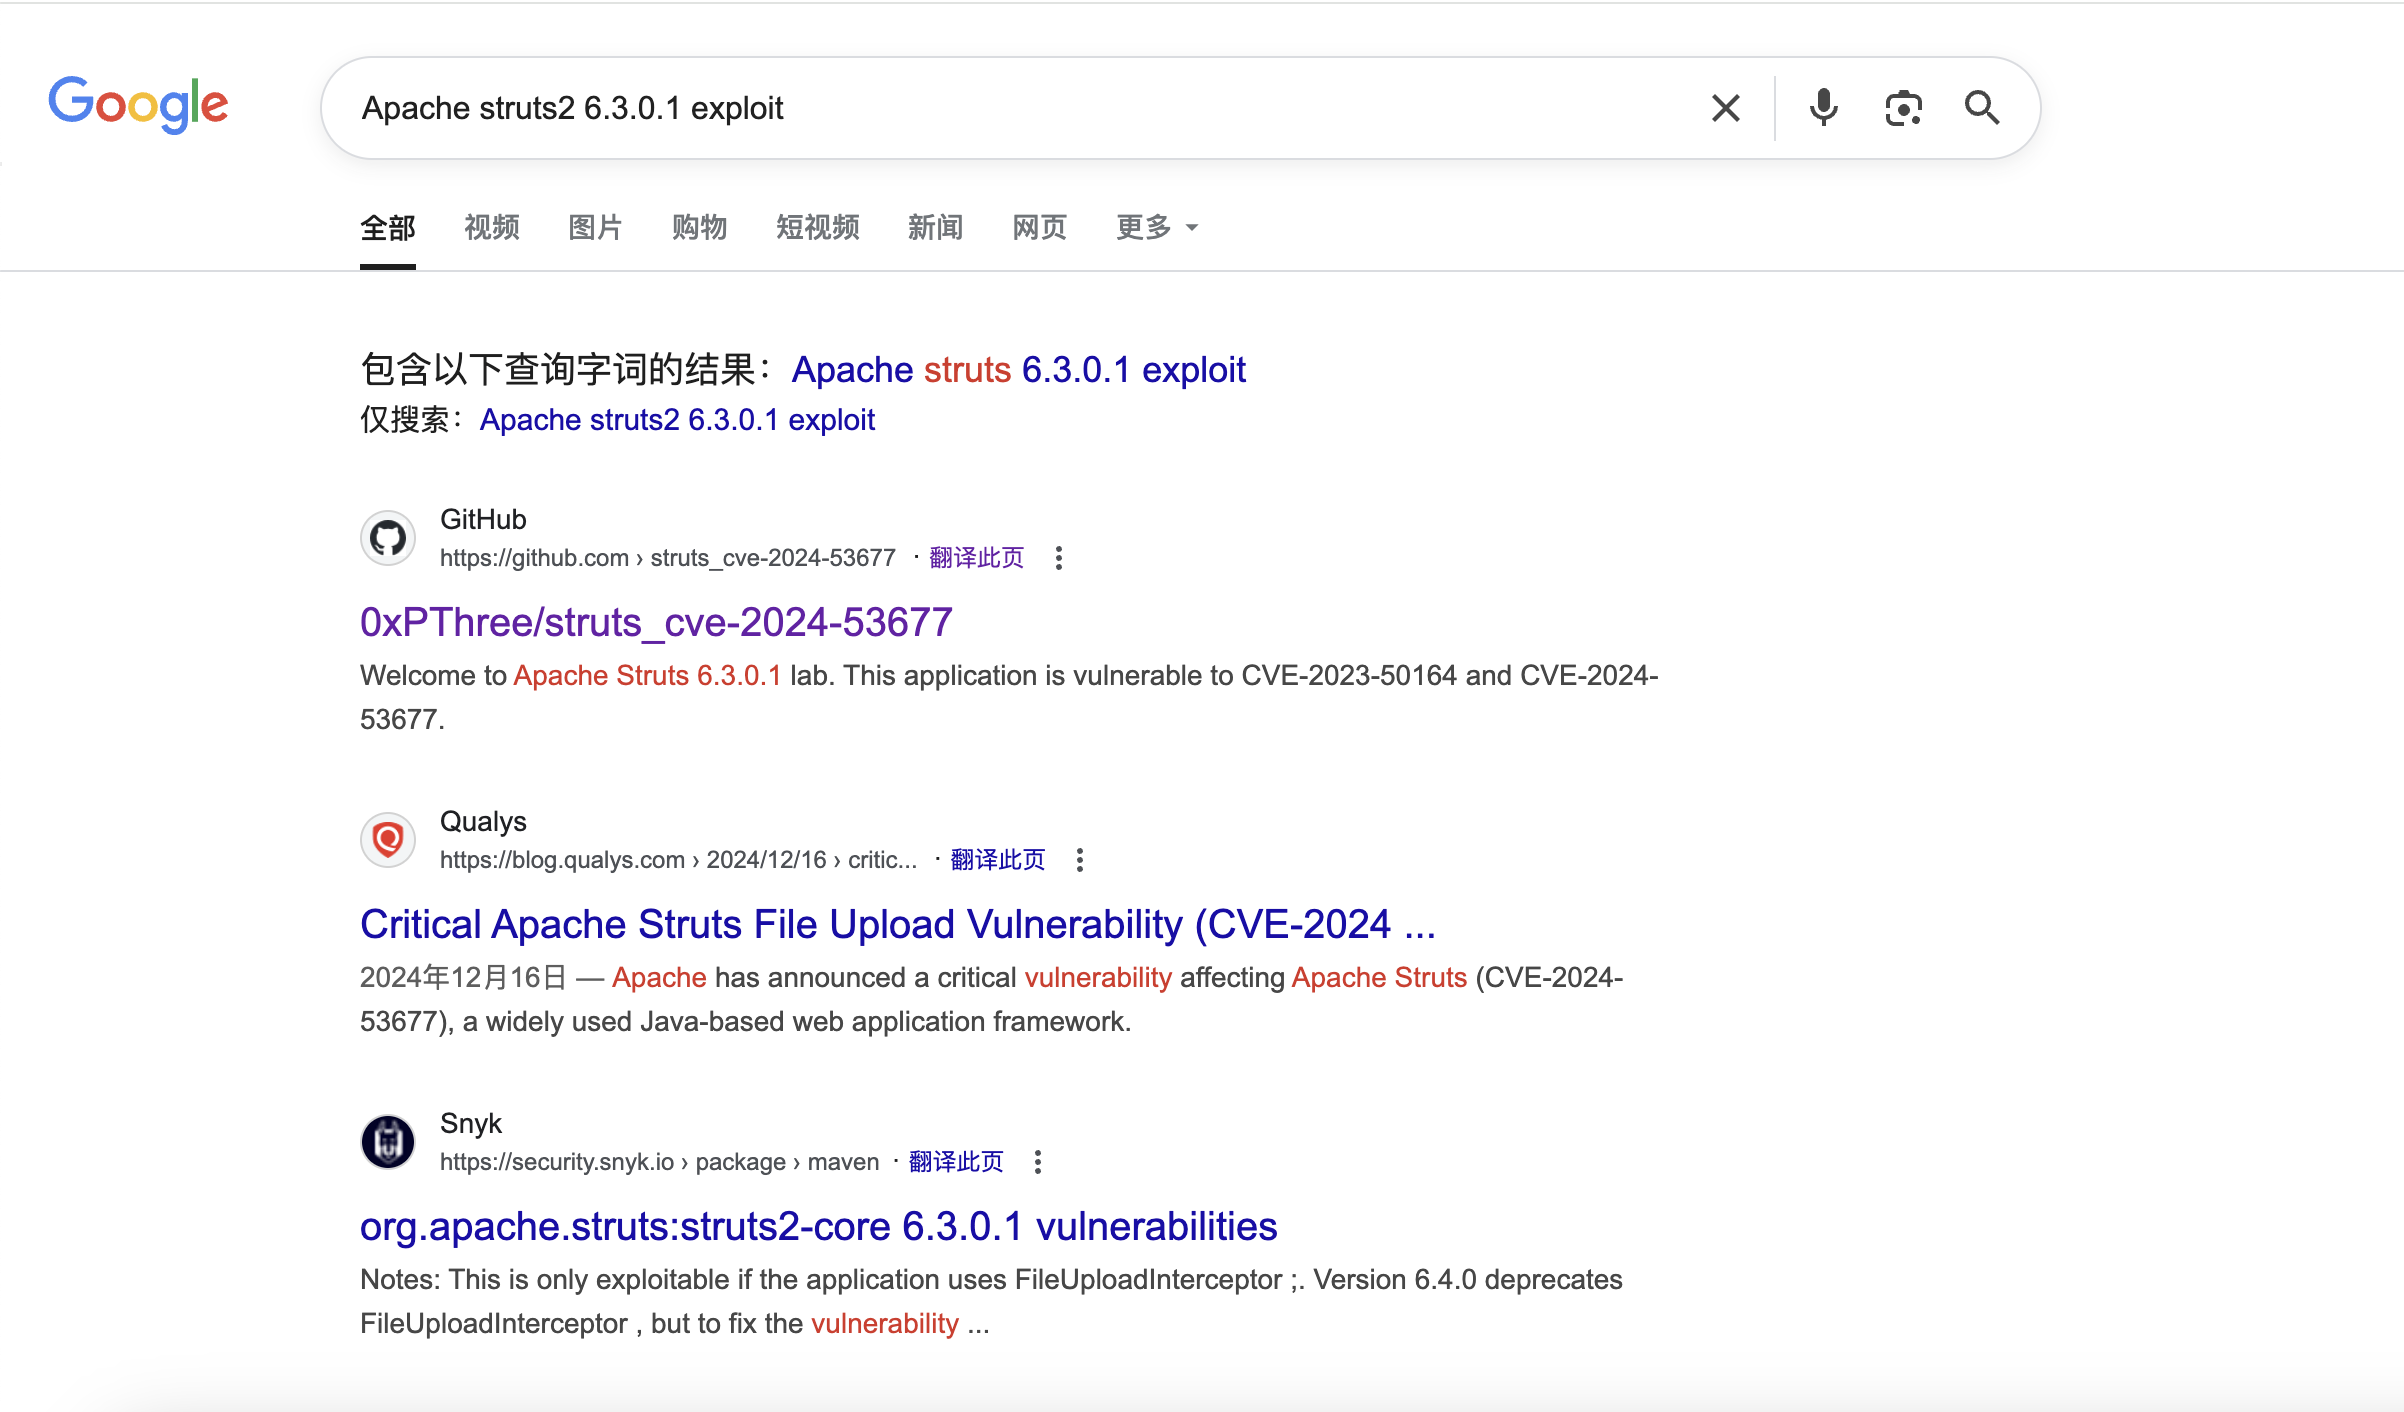The image size is (2404, 1412).
Task: Open Google Lens image search icon
Action: [x=1903, y=108]
